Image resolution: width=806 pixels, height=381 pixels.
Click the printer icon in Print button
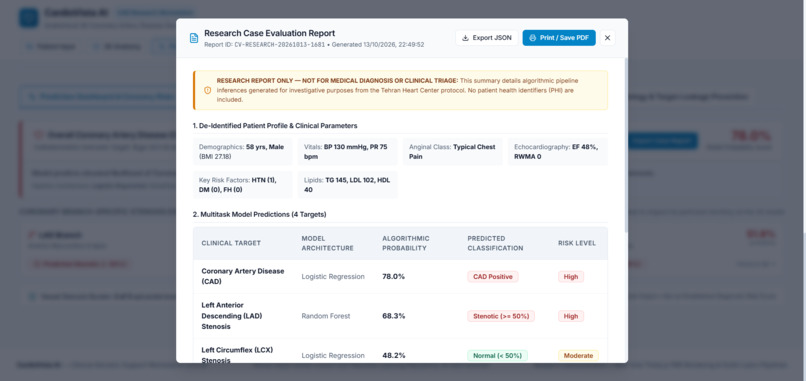[x=533, y=38]
